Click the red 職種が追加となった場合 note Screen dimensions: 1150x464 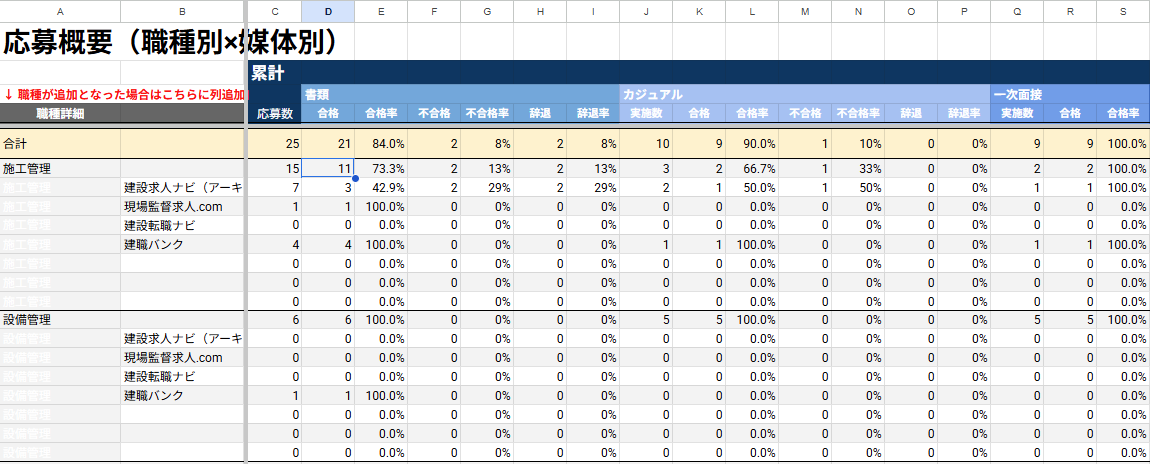pyautogui.click(x=123, y=94)
